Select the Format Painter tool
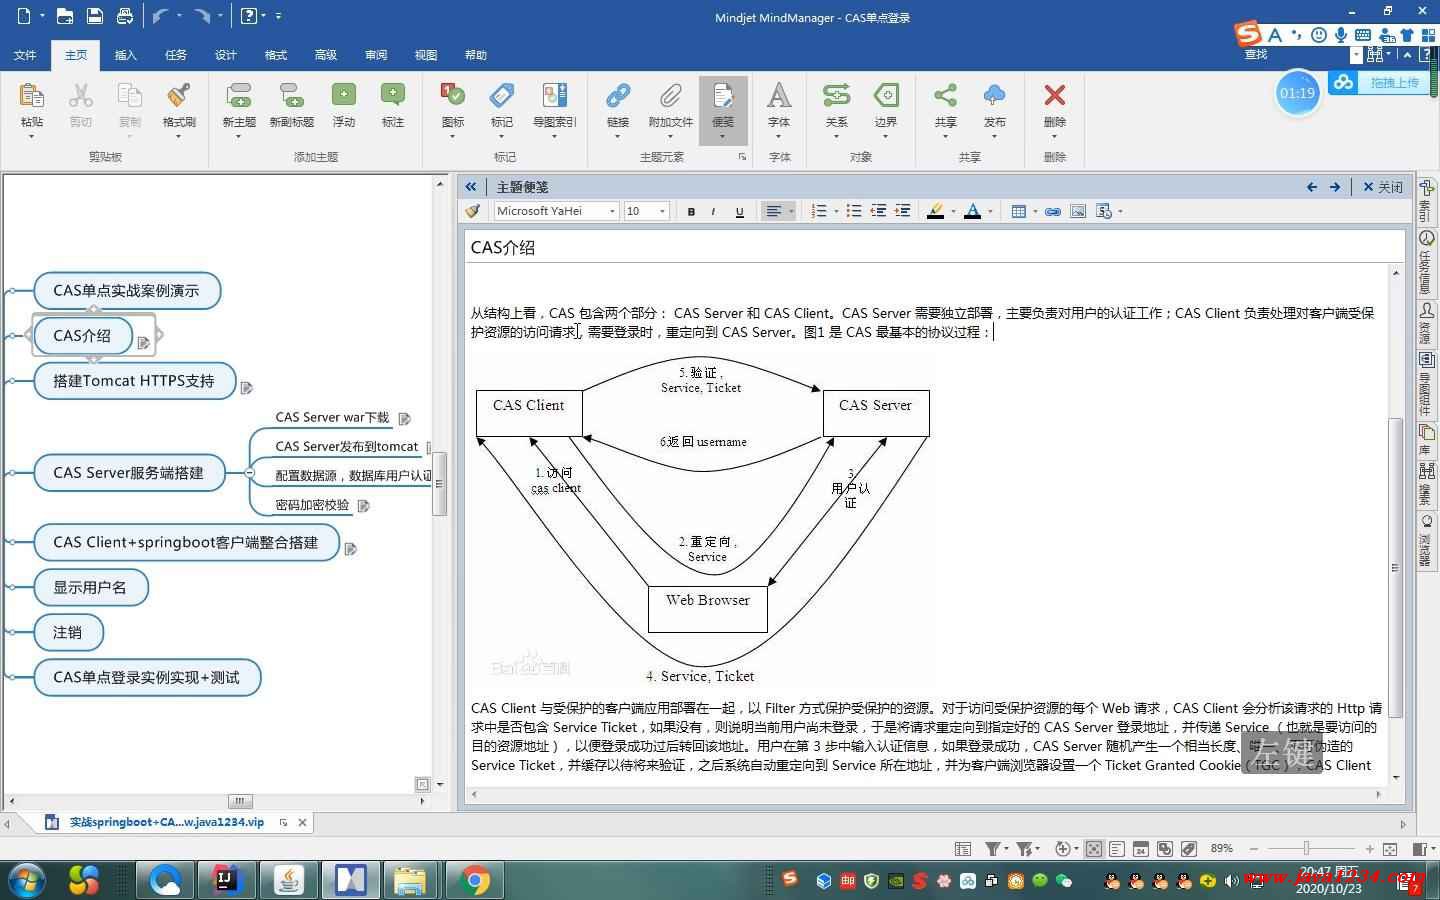The height and width of the screenshot is (900, 1440). 179,96
